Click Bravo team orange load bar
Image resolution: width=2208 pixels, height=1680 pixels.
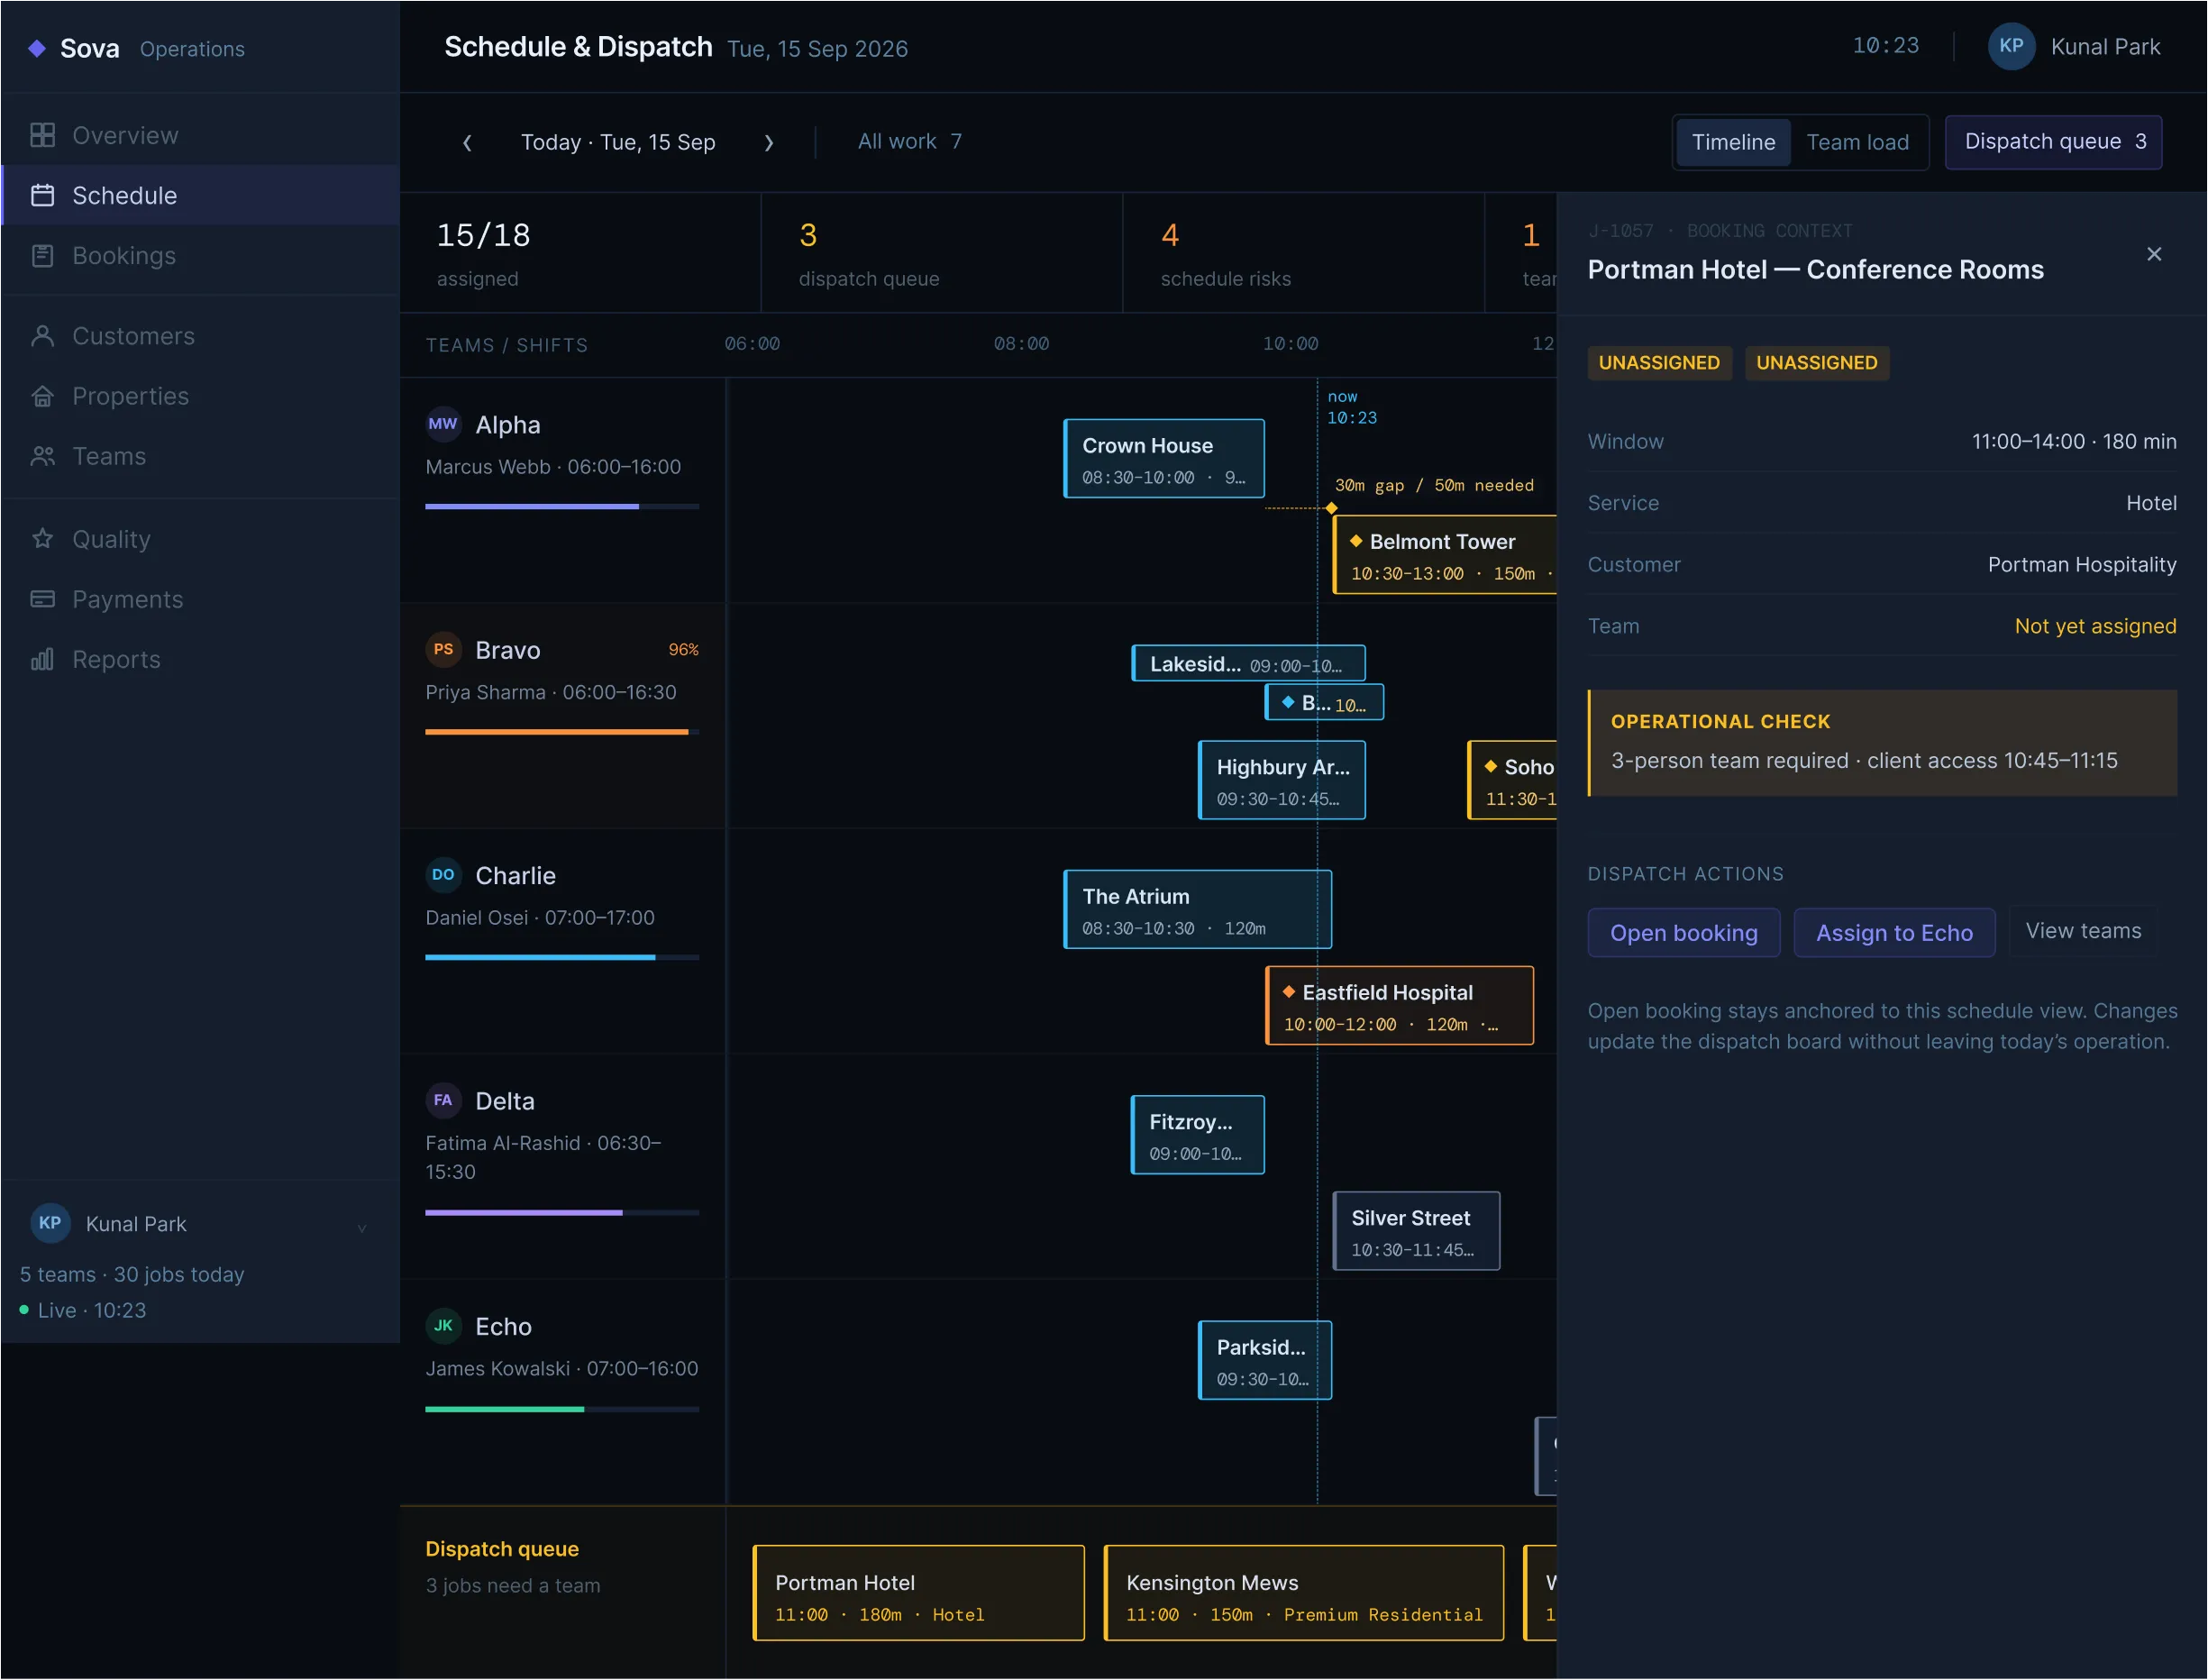[x=561, y=732]
